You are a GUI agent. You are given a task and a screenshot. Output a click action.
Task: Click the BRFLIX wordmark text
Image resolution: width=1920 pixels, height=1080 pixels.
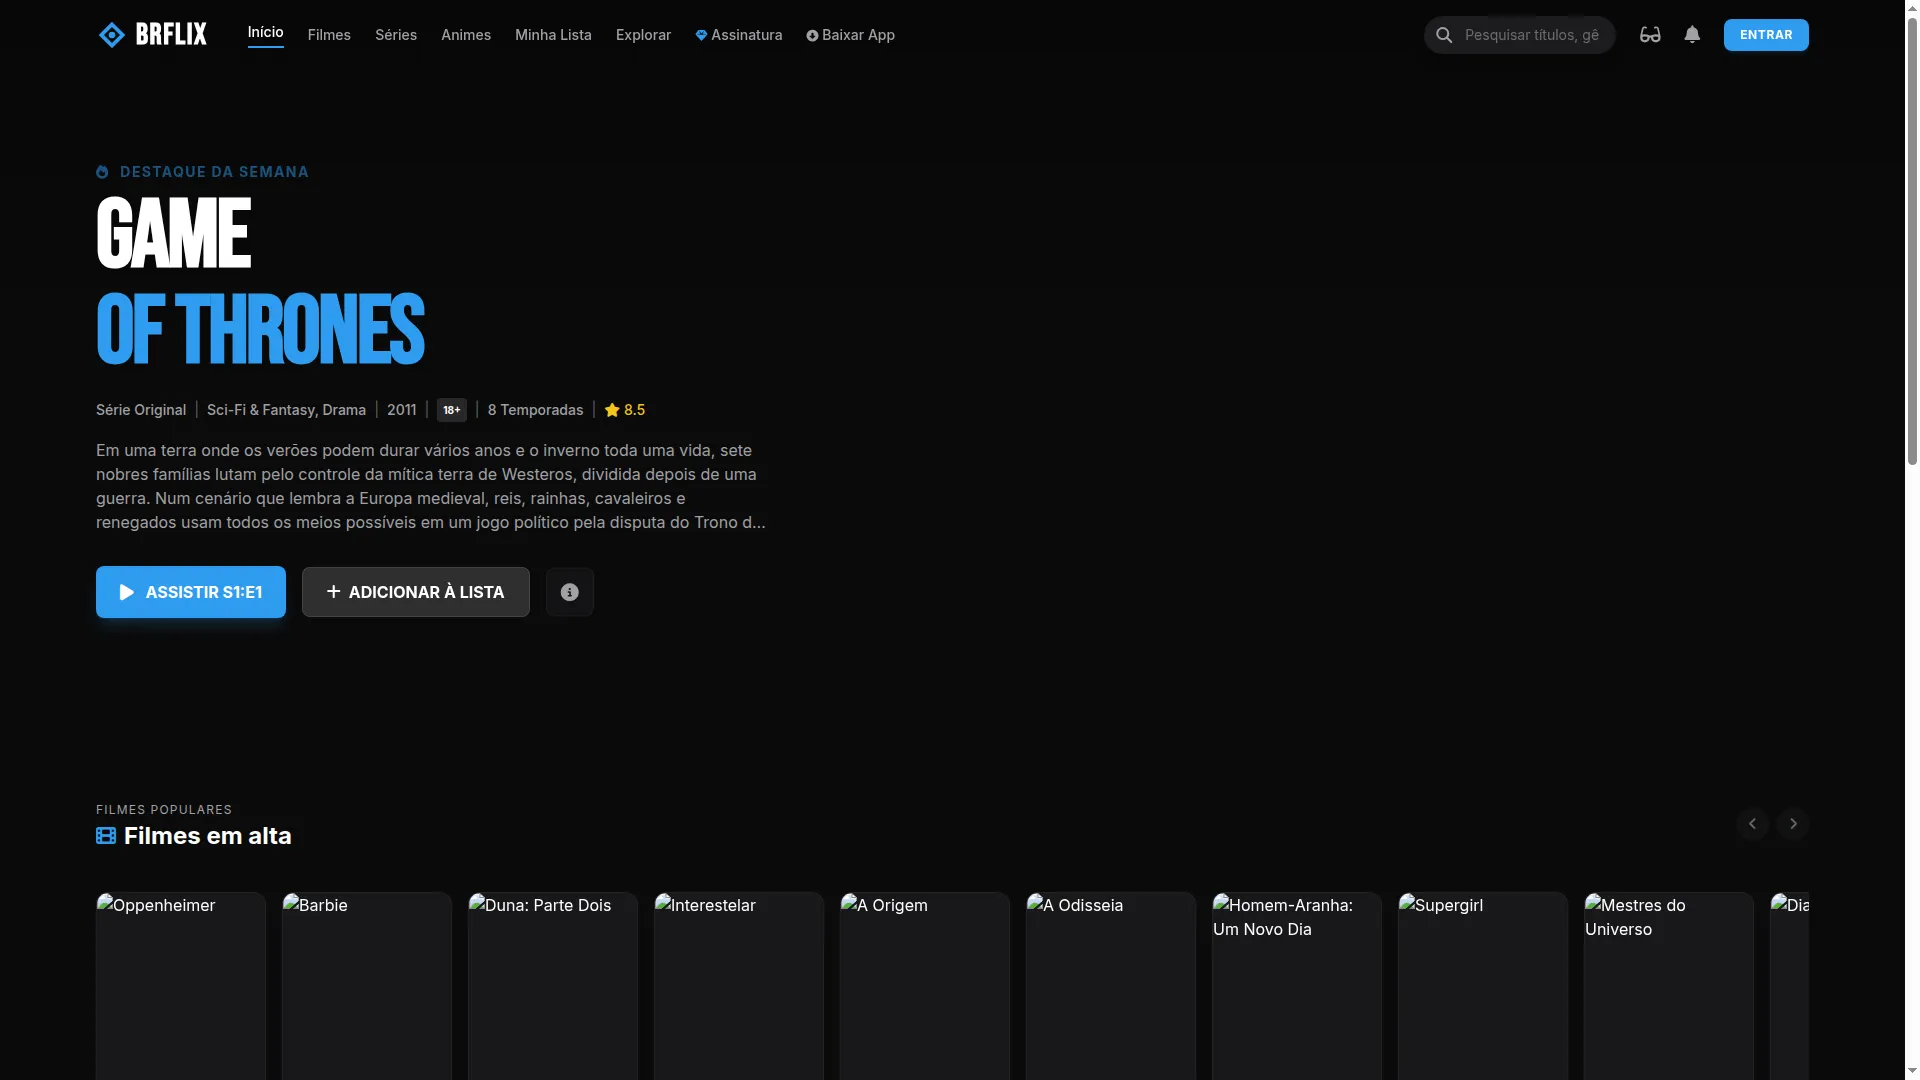(x=171, y=34)
